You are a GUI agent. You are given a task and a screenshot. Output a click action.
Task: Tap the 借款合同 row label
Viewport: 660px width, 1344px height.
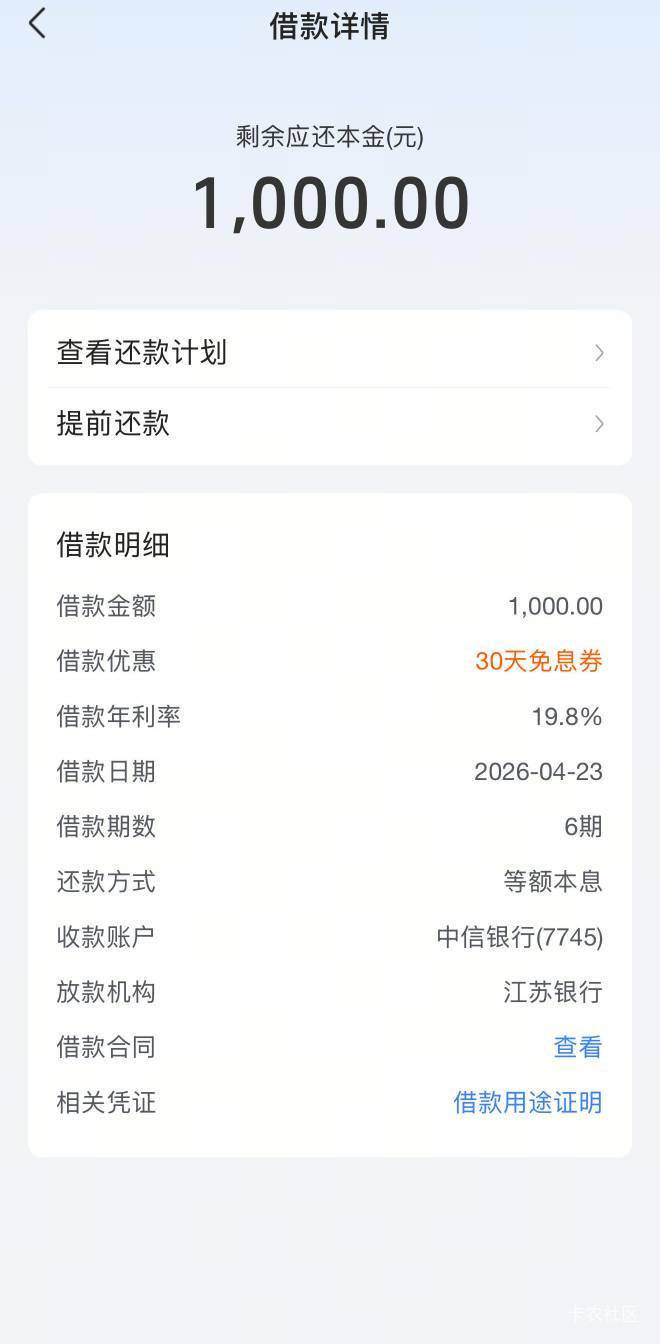[x=106, y=1047]
